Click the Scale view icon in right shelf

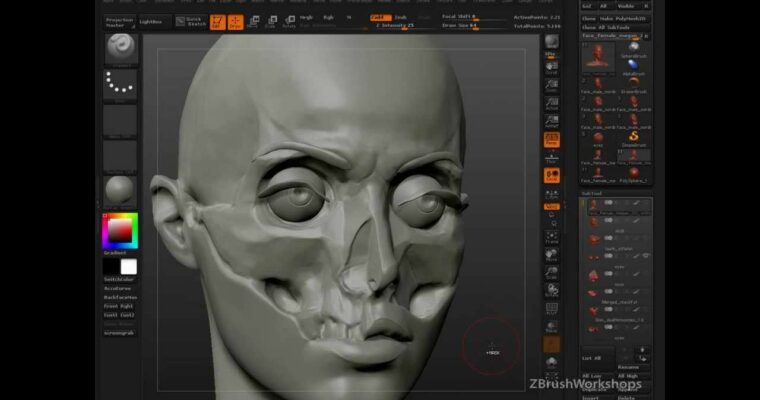[x=552, y=273]
